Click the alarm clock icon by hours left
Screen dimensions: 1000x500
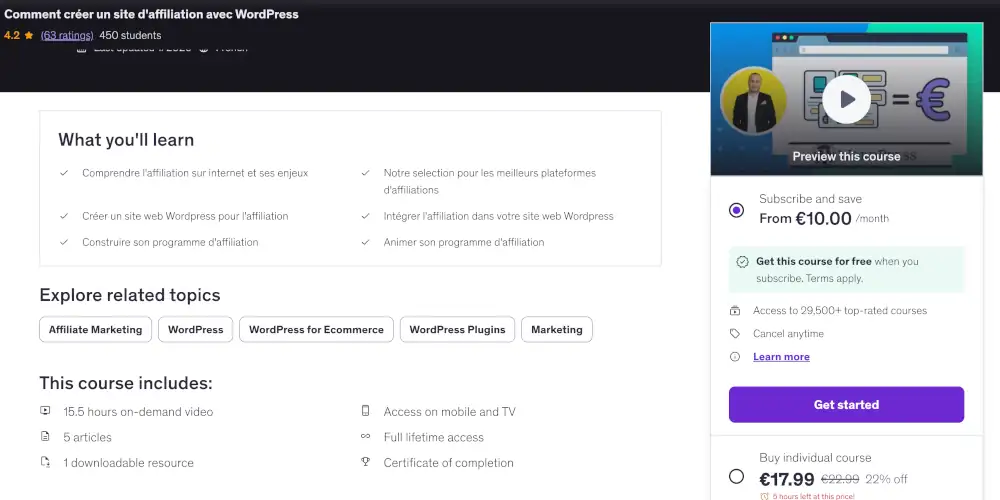pos(764,496)
